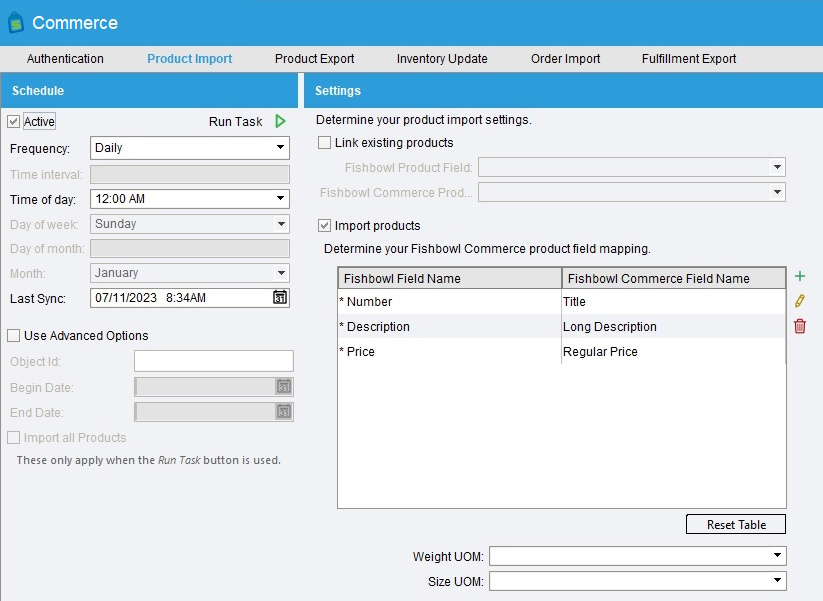Viewport: 823px width, 601px height.
Task: Open the Fulfillment Export tab
Action: [688, 59]
